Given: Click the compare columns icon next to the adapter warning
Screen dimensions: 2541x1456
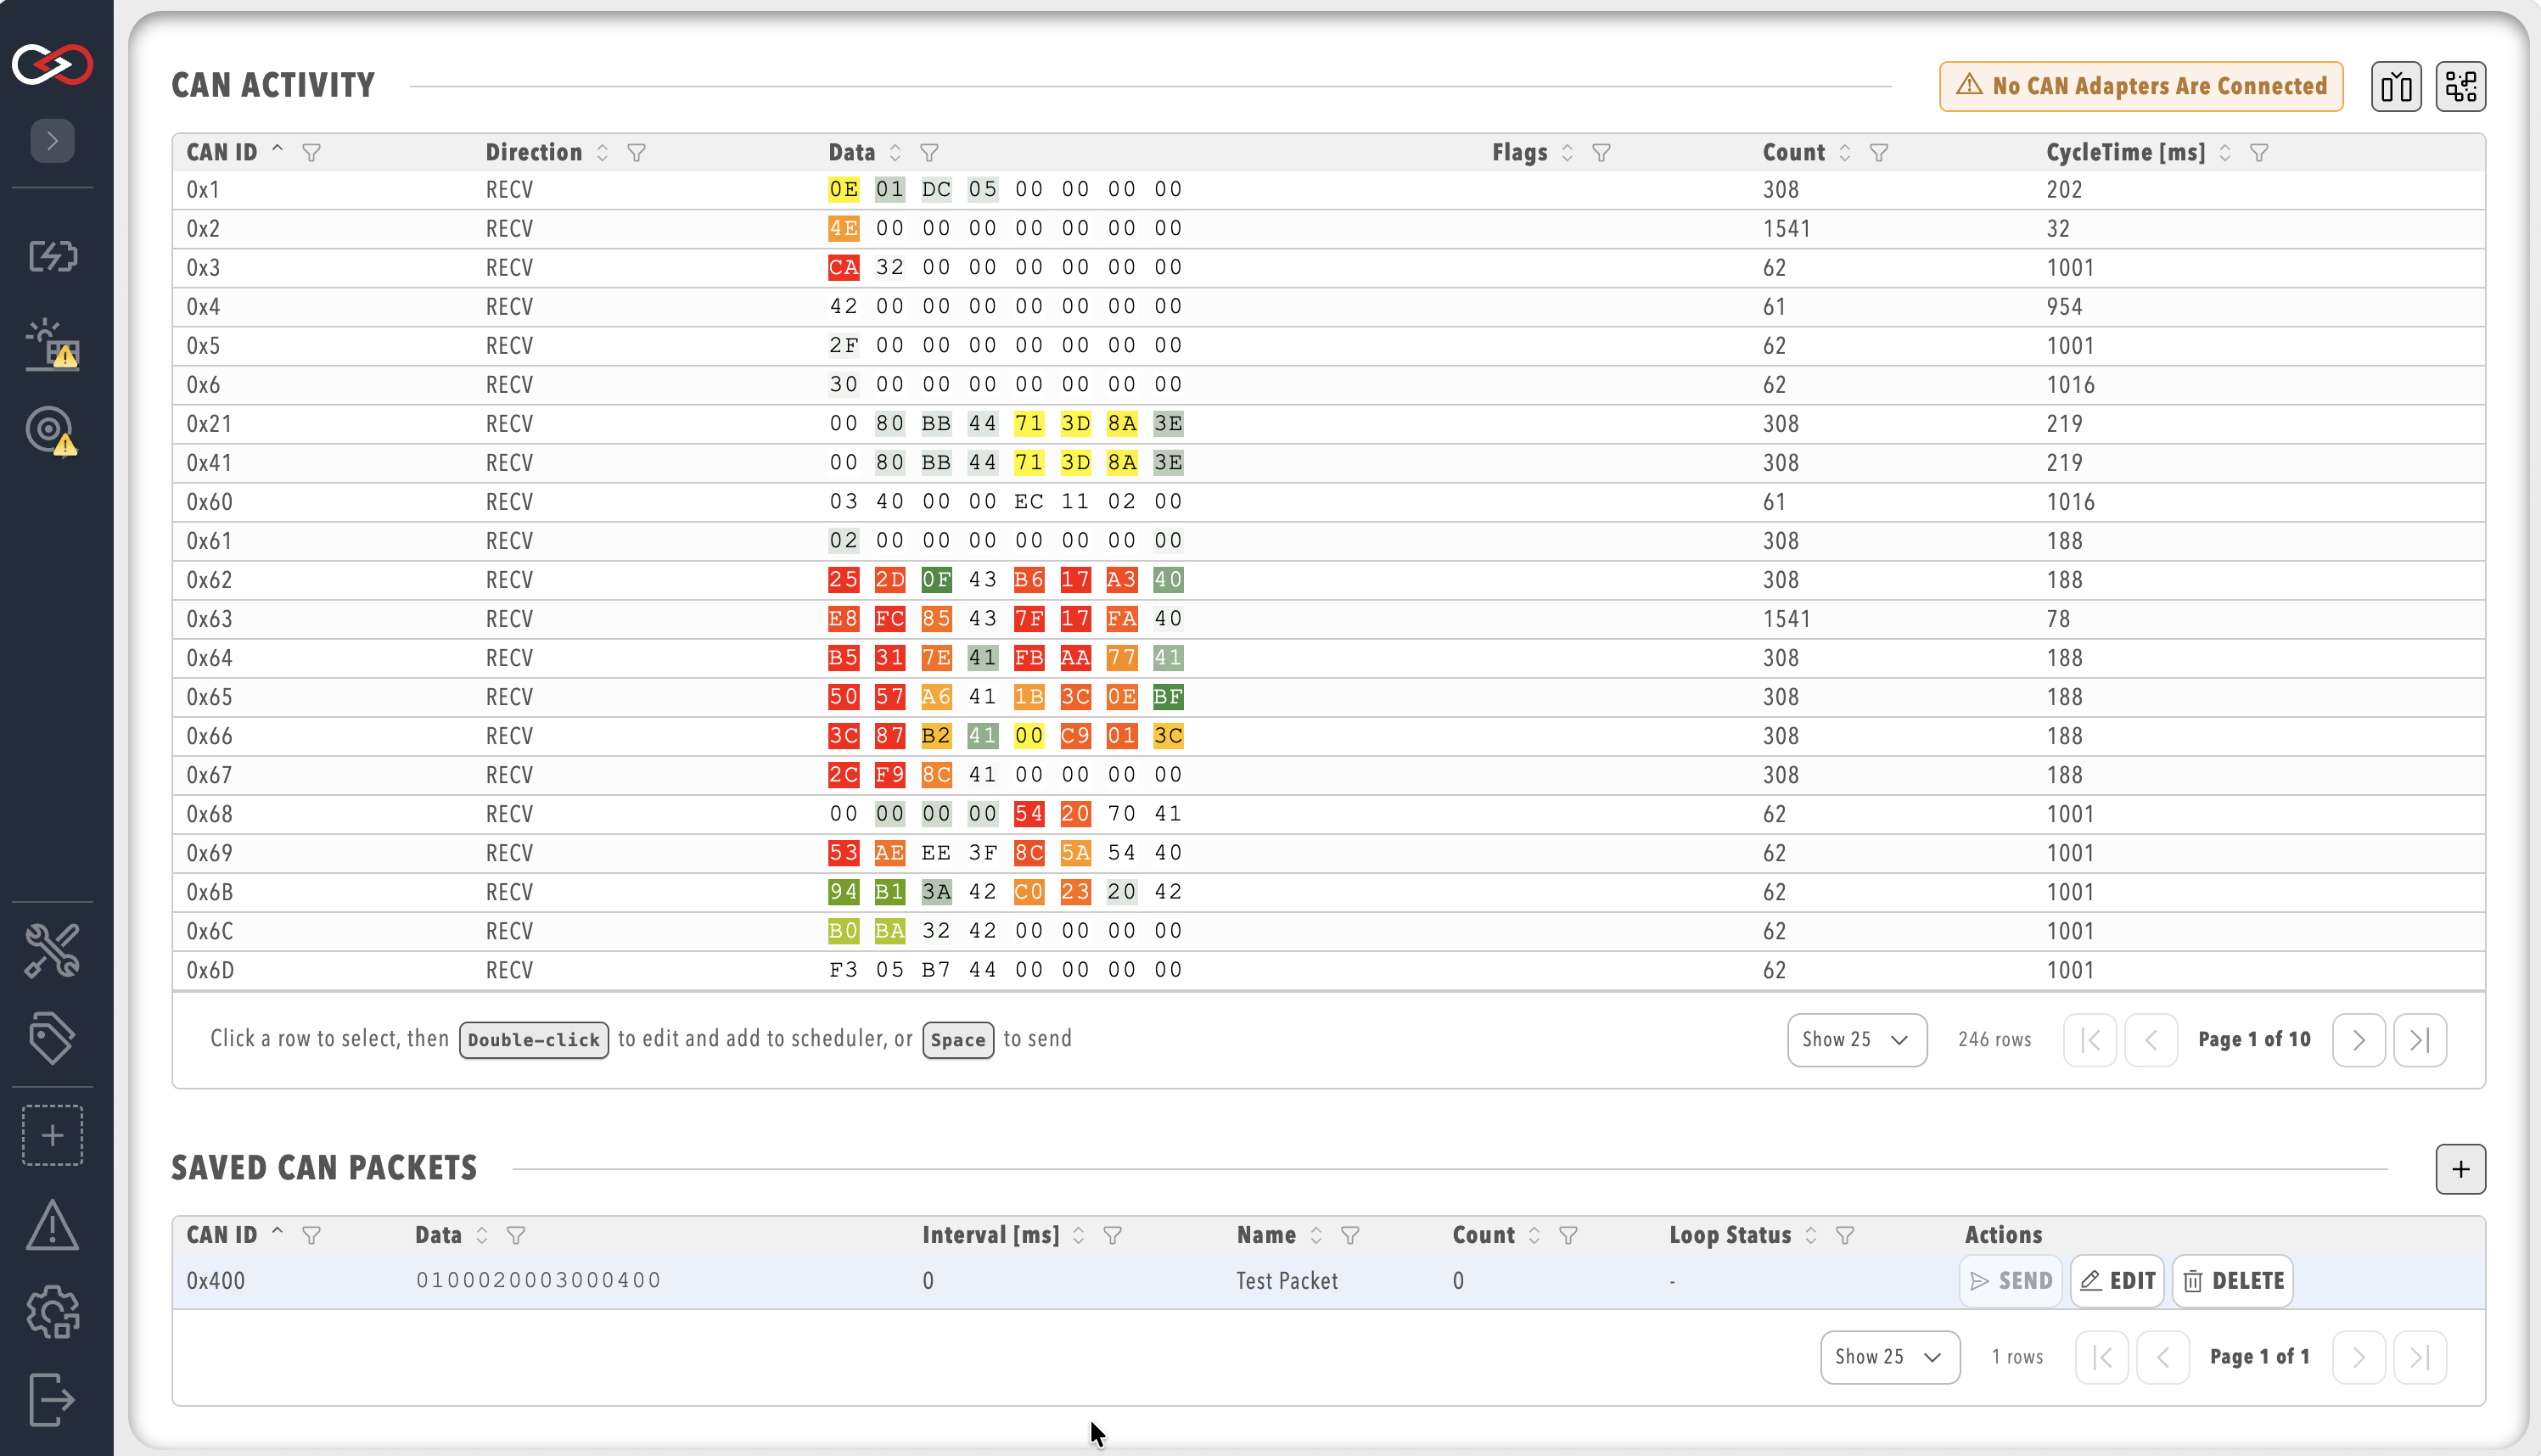Looking at the screenshot, I should (2396, 87).
